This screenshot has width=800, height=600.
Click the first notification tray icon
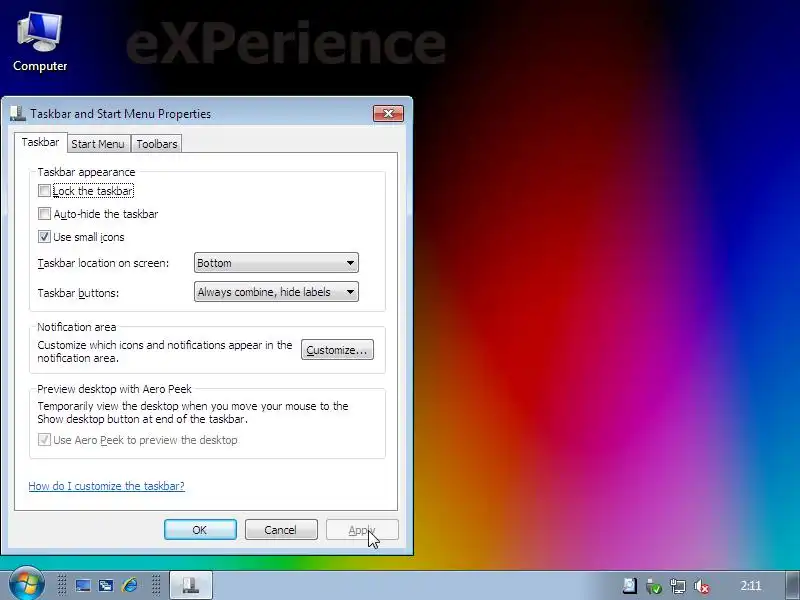630,586
